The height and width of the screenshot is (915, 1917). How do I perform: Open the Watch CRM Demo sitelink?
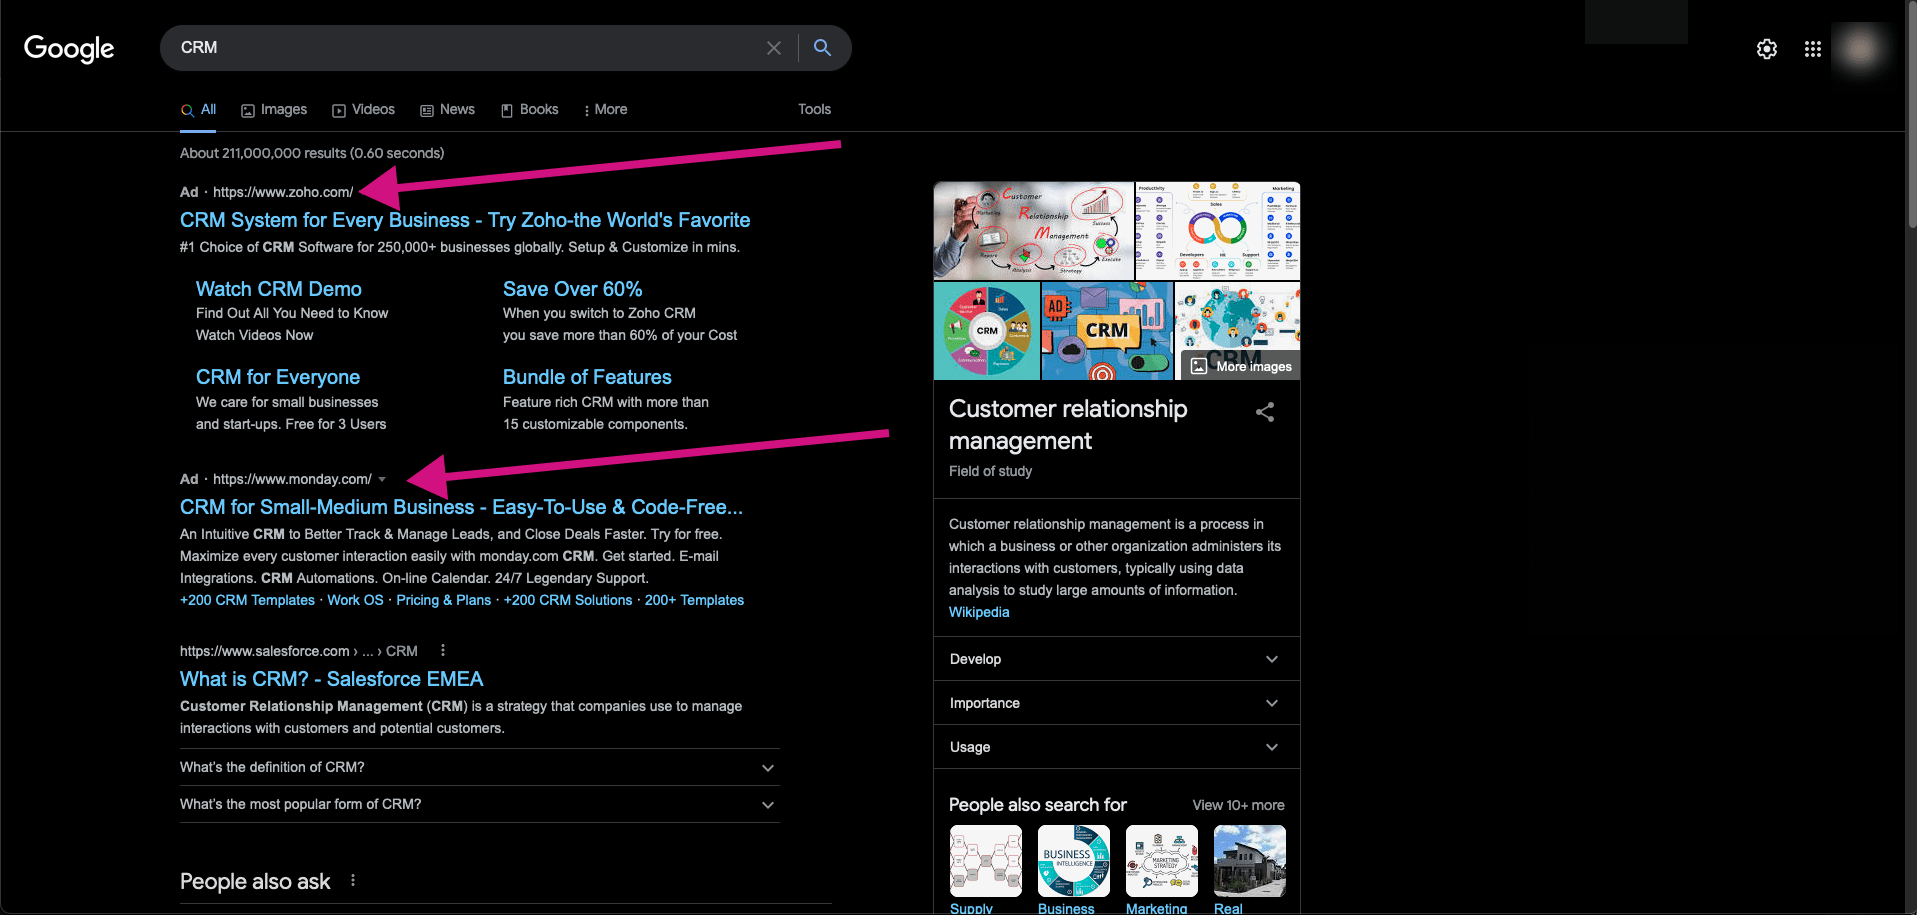(279, 289)
